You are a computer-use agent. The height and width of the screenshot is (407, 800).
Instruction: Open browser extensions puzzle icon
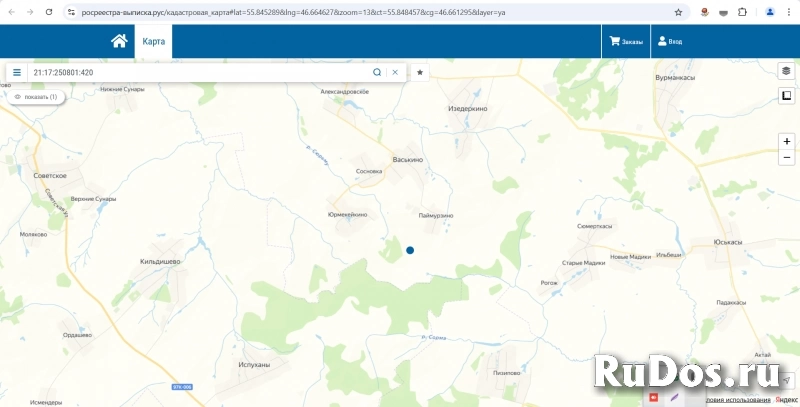(x=742, y=12)
